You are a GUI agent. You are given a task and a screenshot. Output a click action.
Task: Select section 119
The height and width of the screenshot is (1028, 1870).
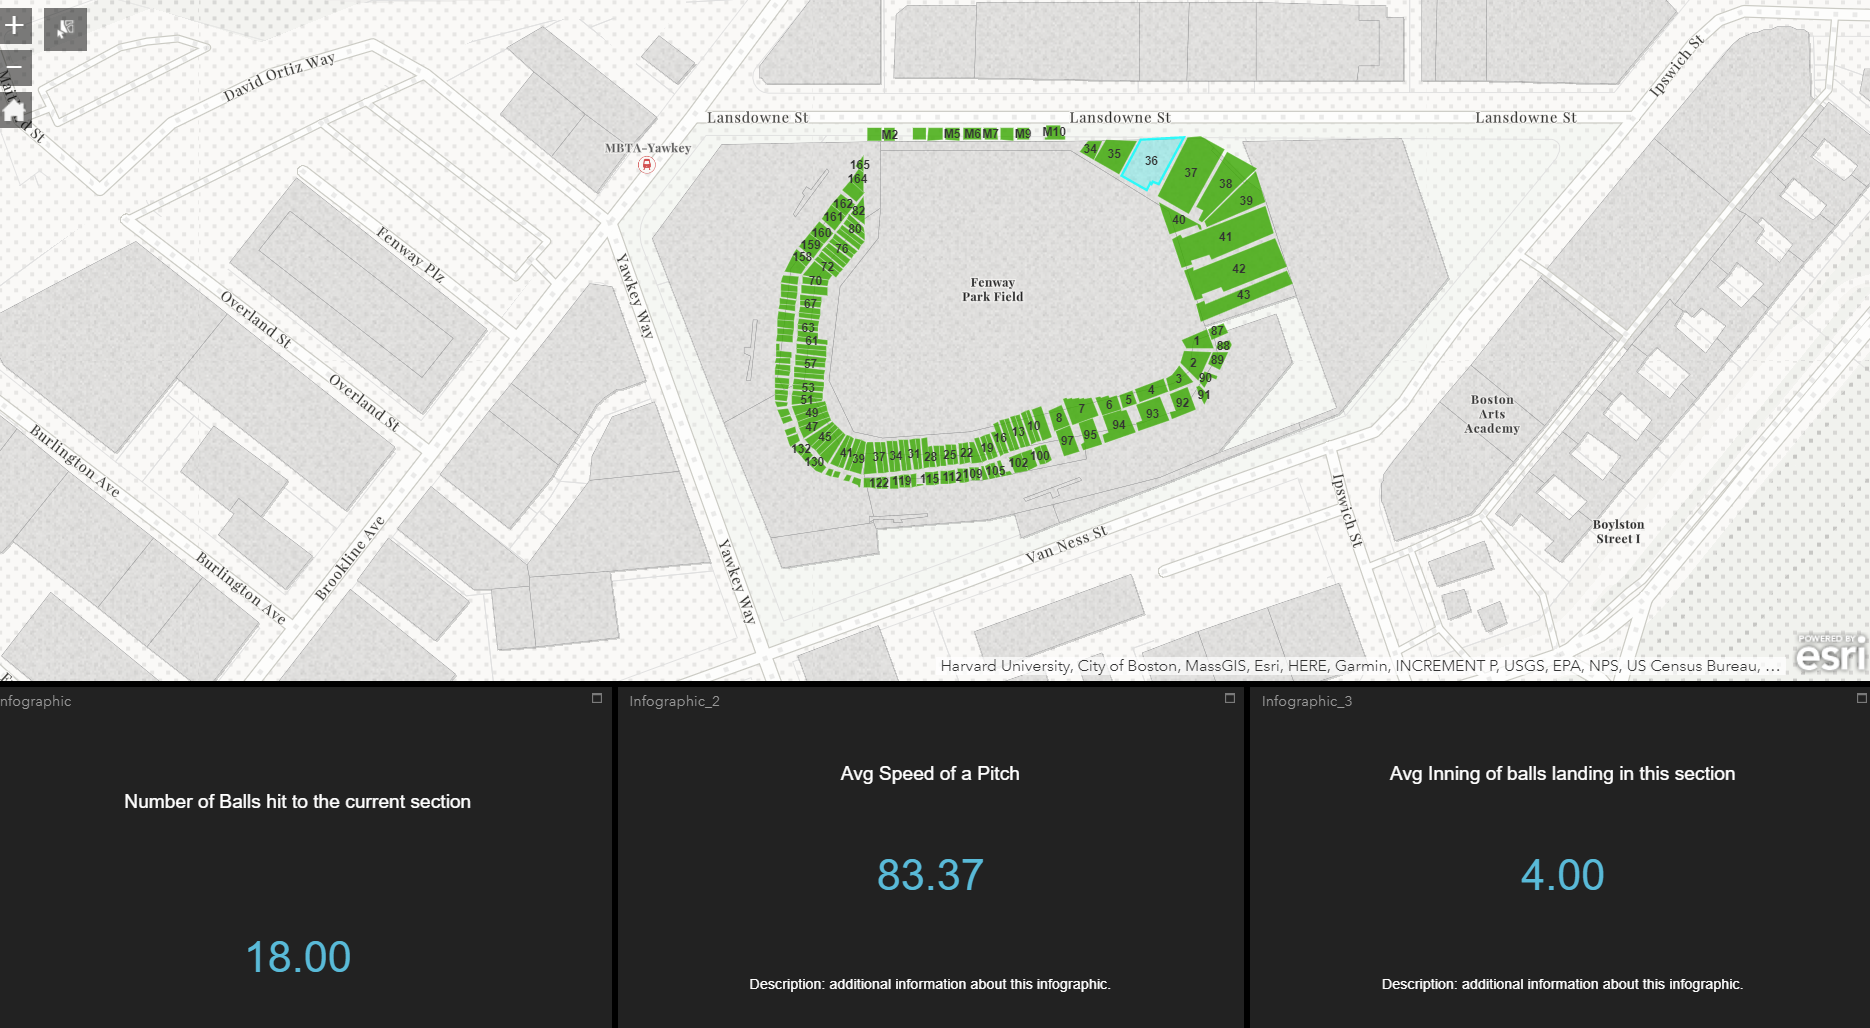point(902,481)
